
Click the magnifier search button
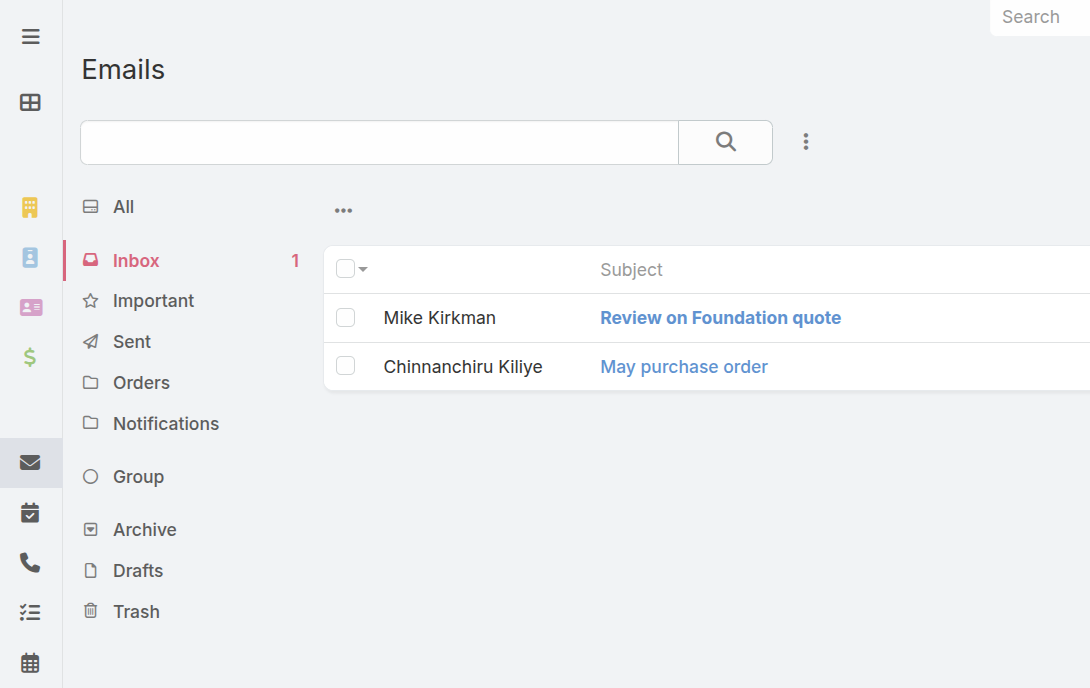(x=725, y=142)
